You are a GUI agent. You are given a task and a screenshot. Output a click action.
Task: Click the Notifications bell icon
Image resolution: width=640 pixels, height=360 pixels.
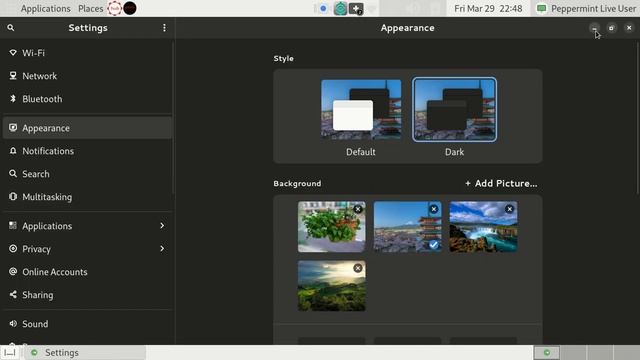point(13,151)
